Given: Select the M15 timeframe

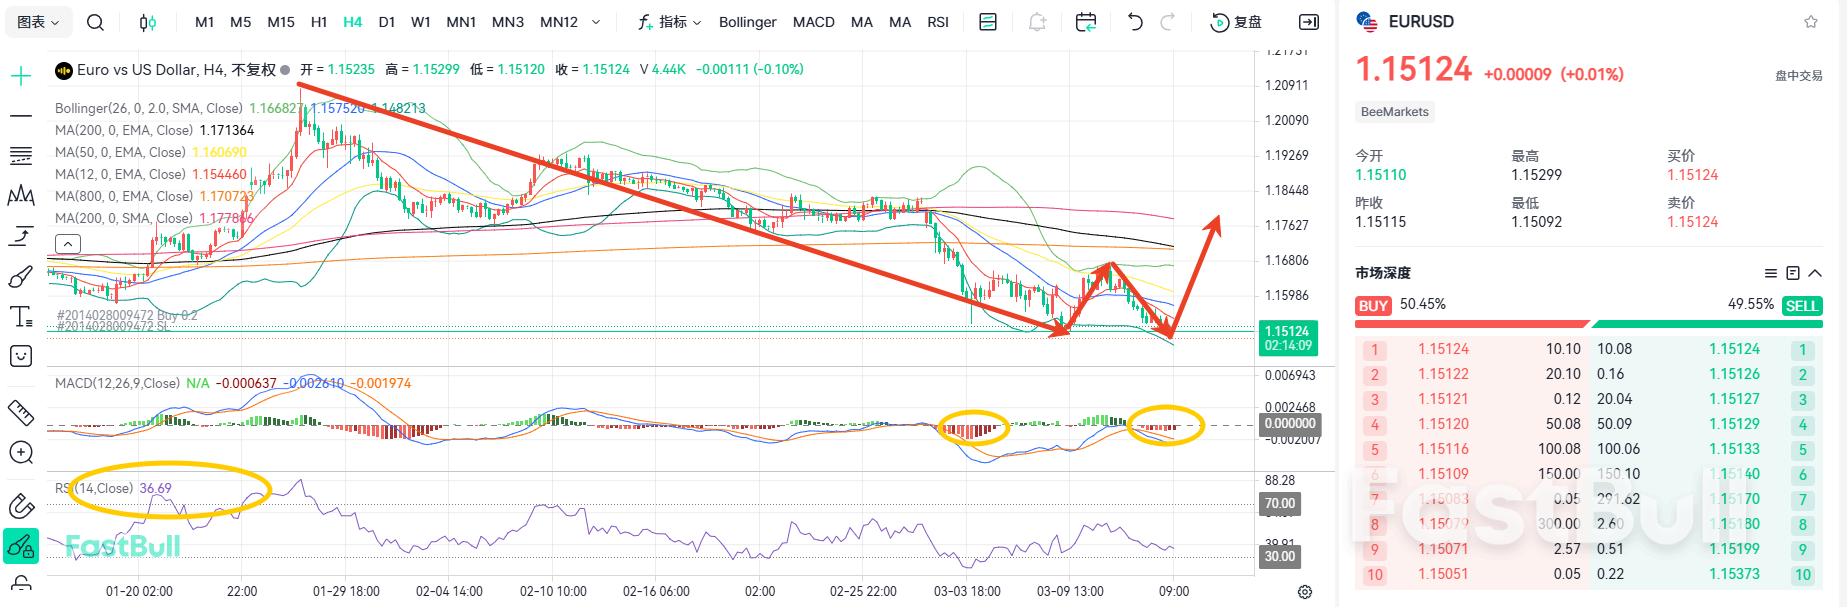Looking at the screenshot, I should 281,22.
